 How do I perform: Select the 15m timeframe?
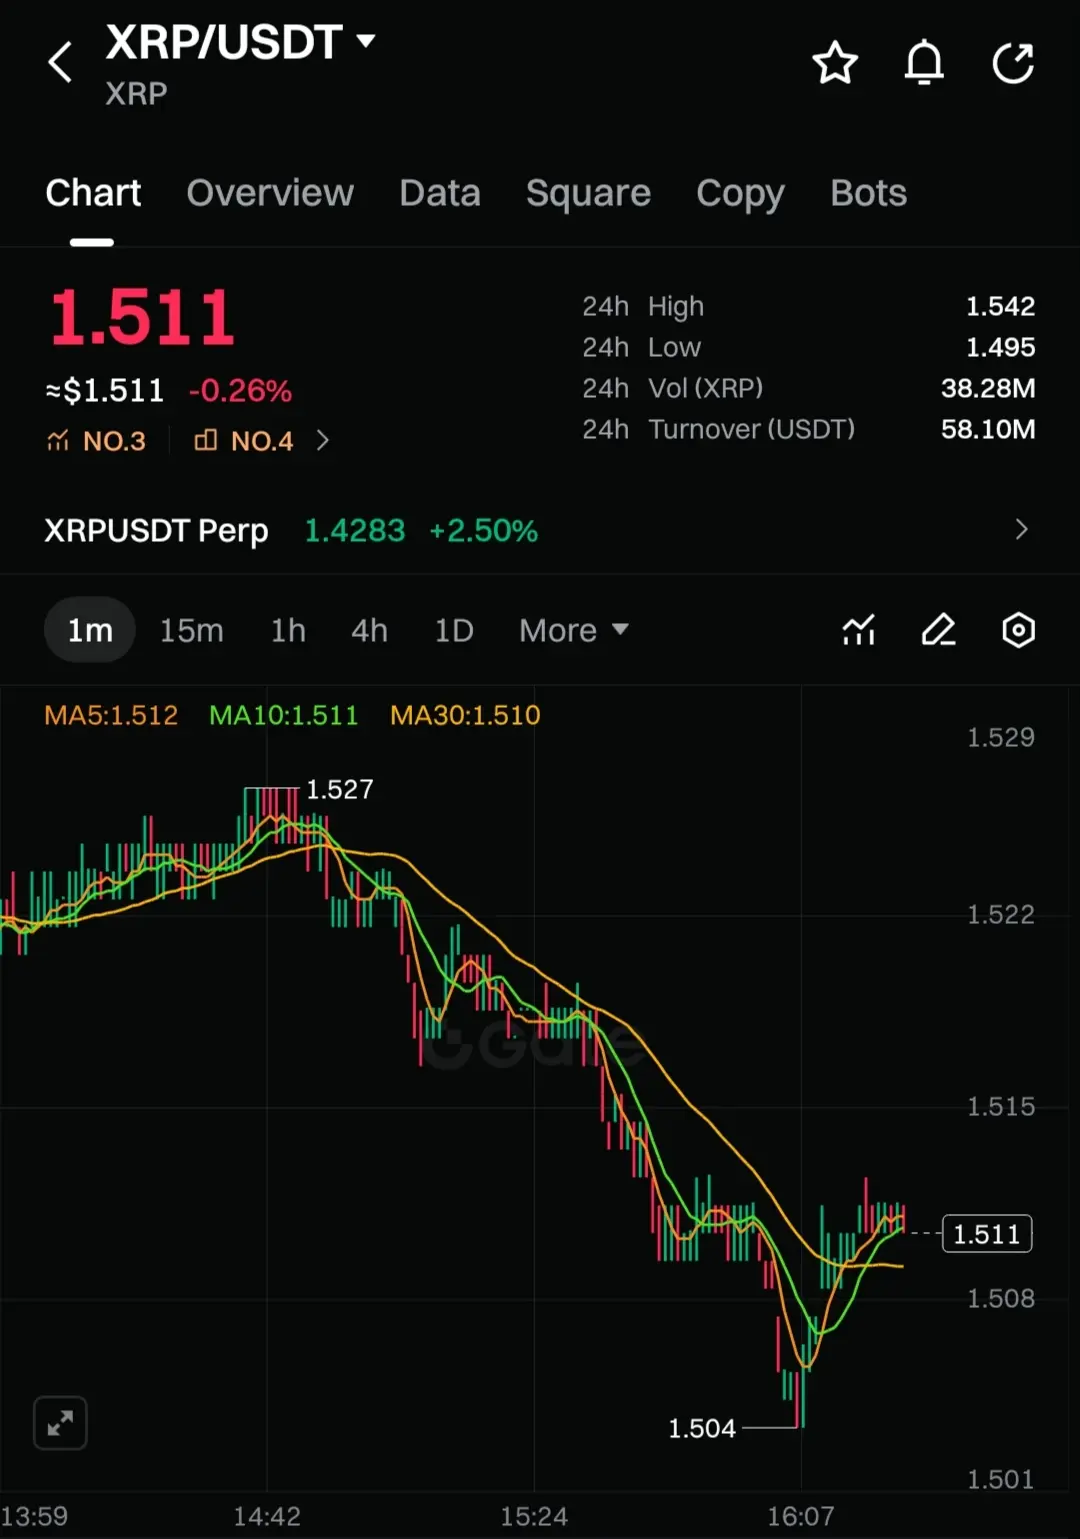pos(192,630)
